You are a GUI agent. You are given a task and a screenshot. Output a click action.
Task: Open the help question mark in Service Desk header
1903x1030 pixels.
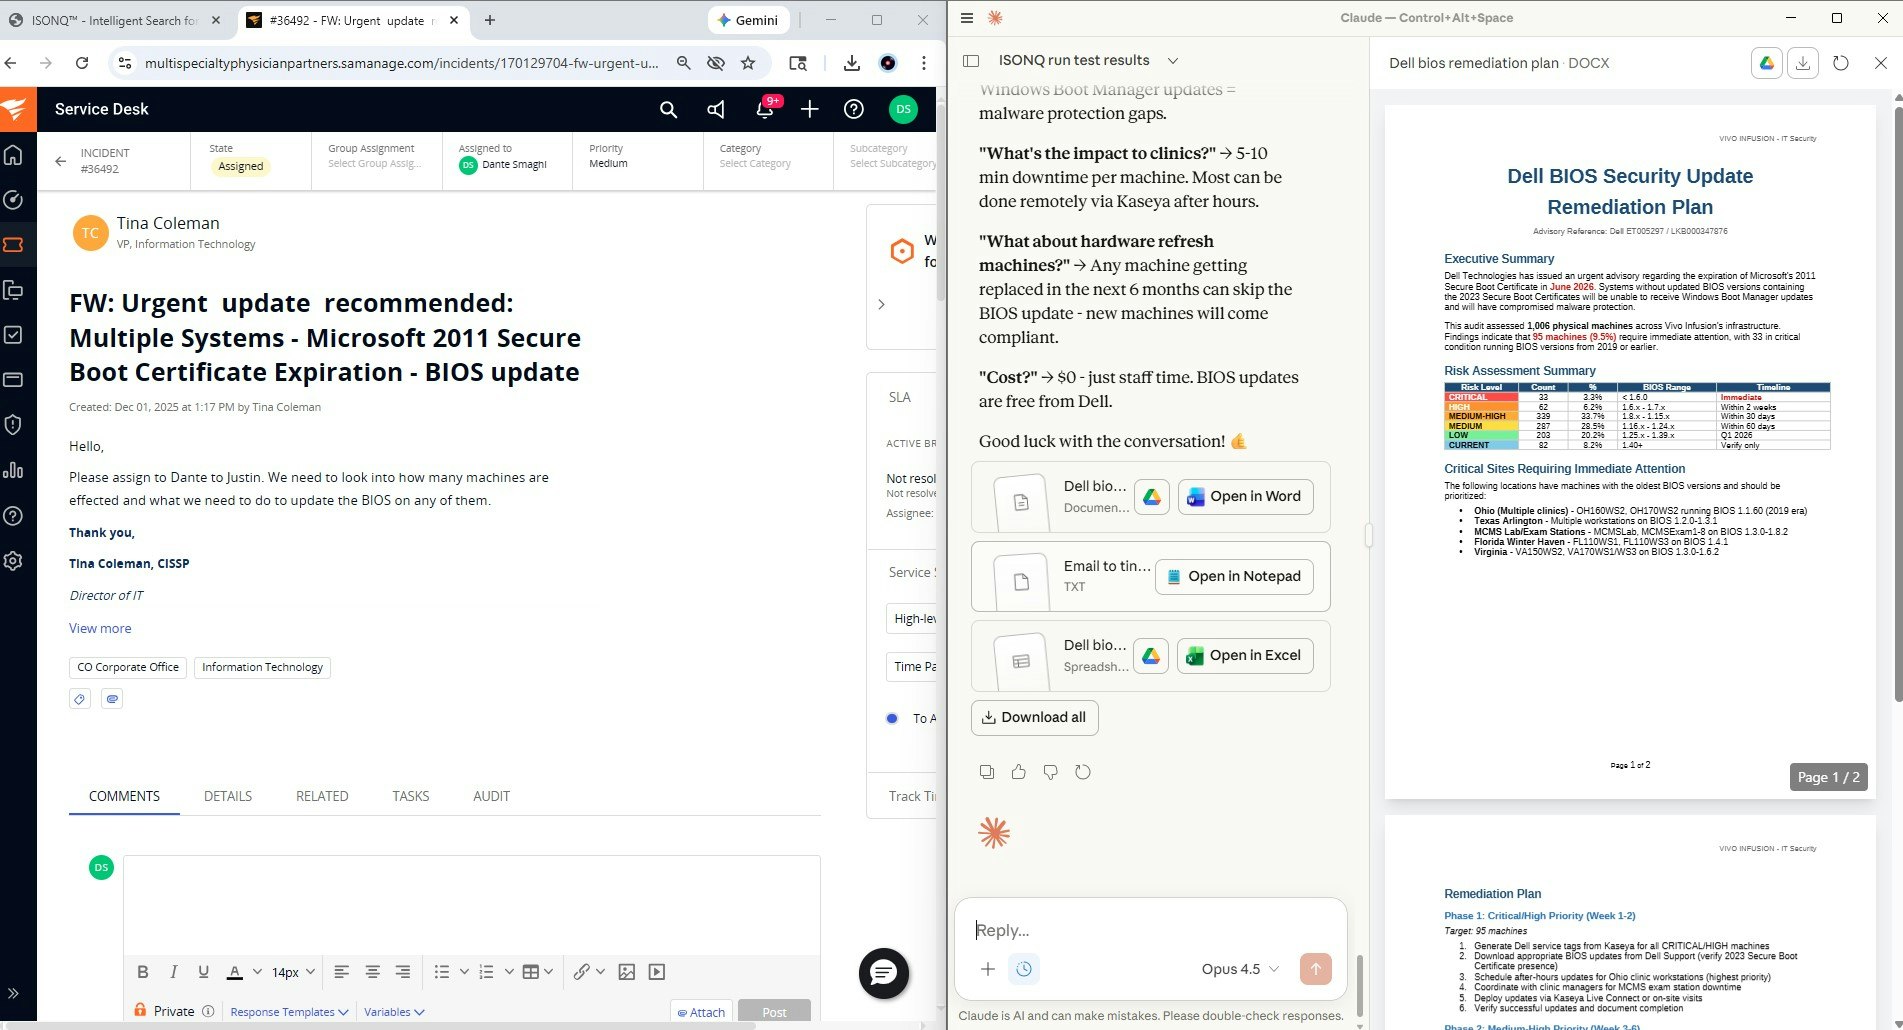click(x=854, y=110)
